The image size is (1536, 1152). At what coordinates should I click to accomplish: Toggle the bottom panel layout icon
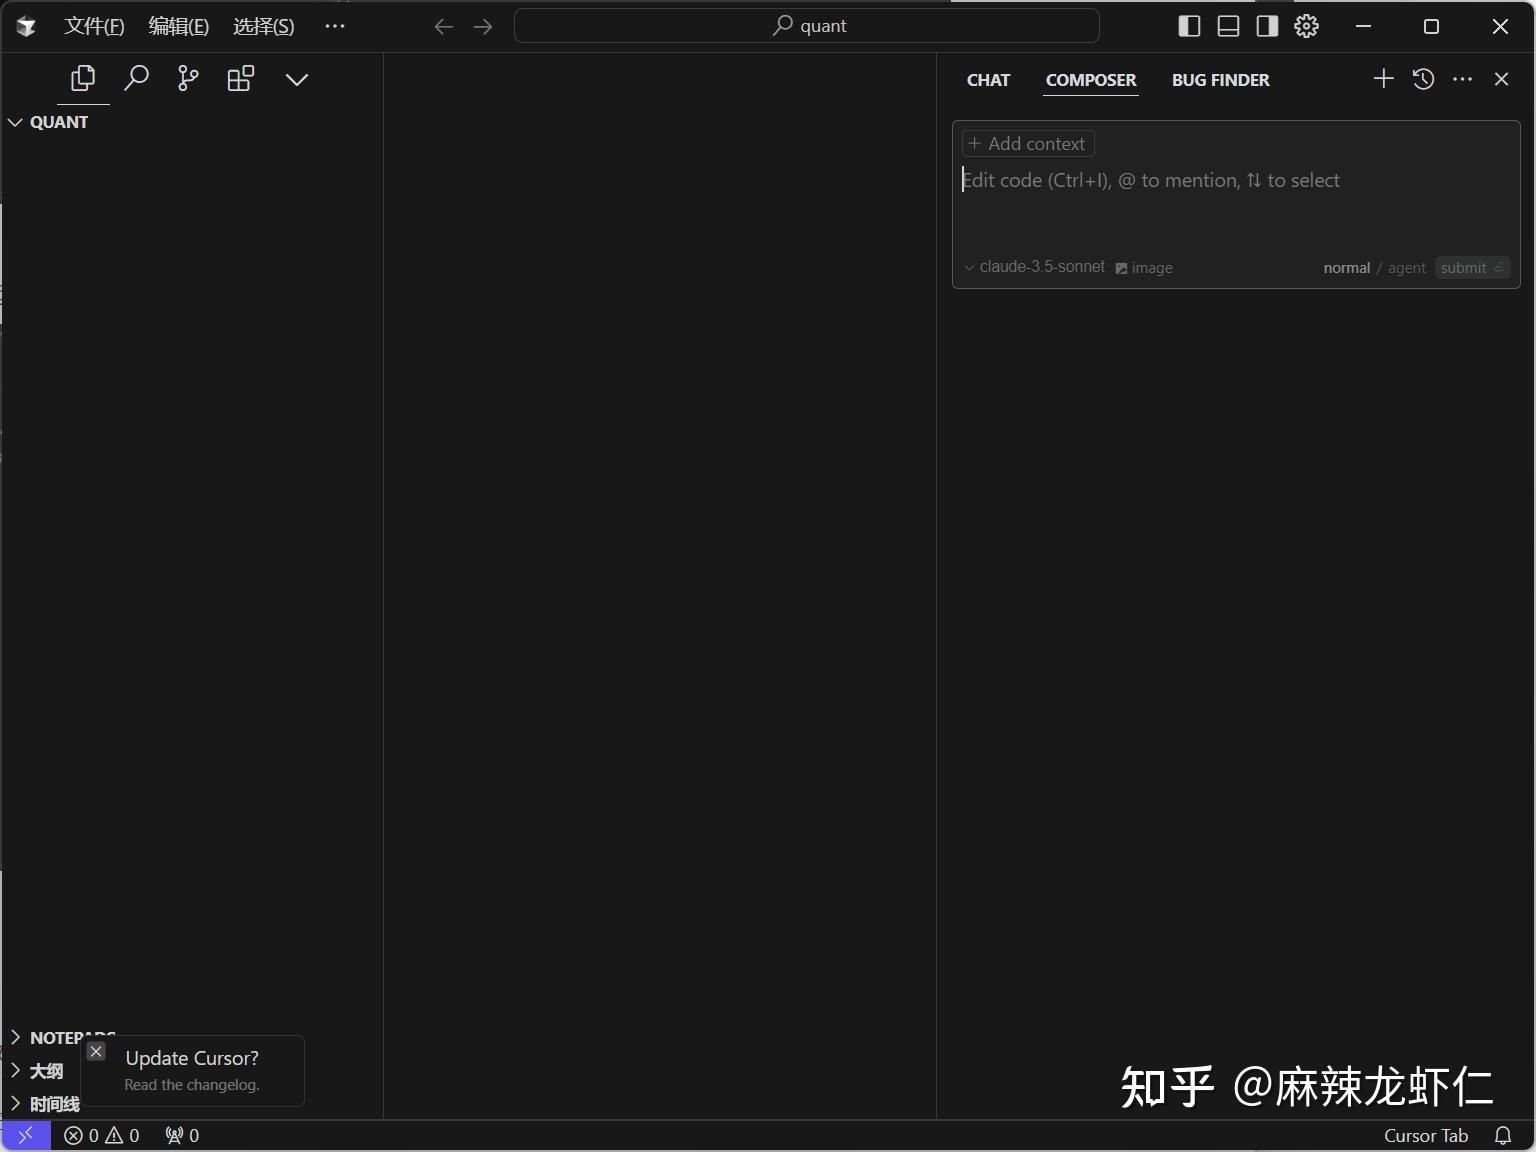(x=1228, y=26)
